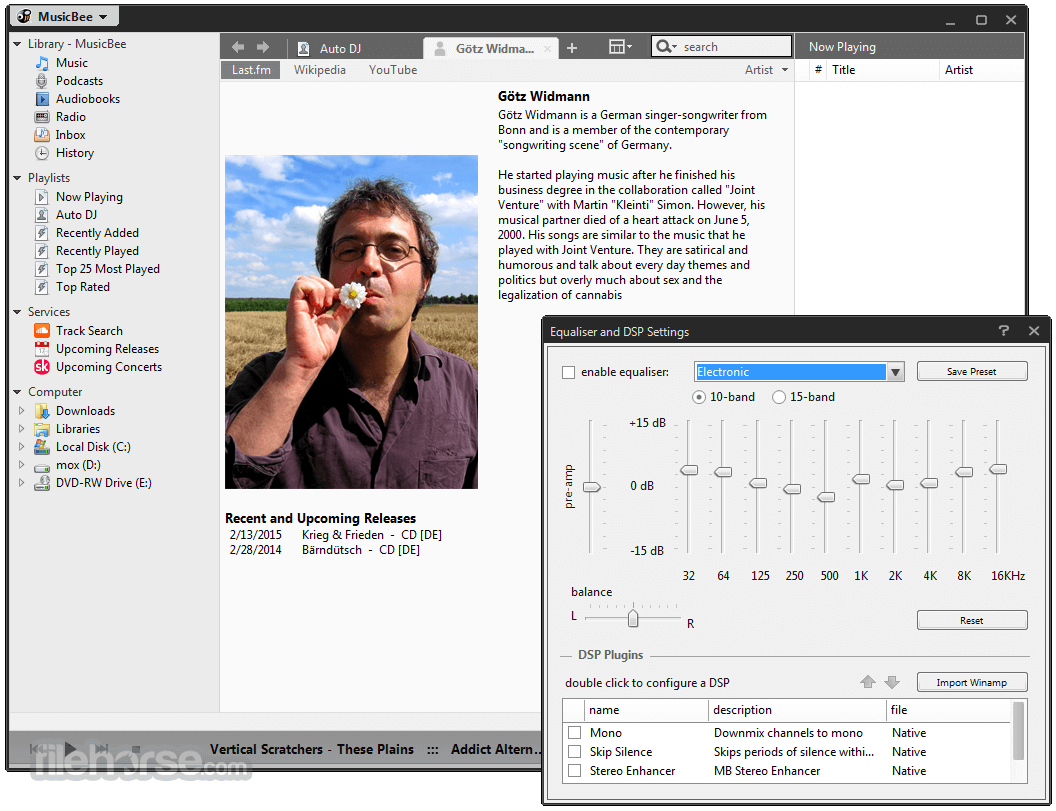The image size is (1056, 811).
Task: Open the Auto DJ playlist icon
Action: 42,215
